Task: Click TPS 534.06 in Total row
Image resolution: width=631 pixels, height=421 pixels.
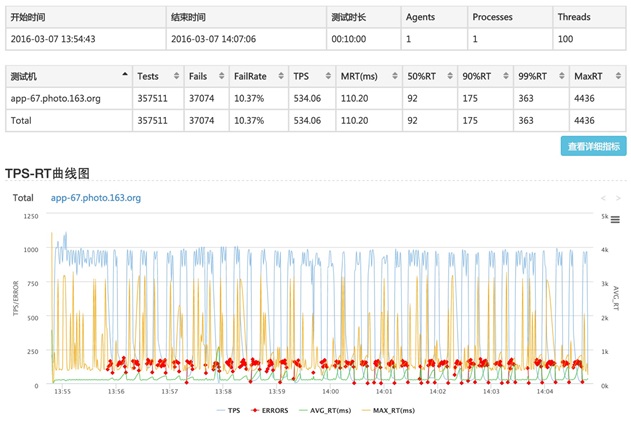Action: (307, 120)
